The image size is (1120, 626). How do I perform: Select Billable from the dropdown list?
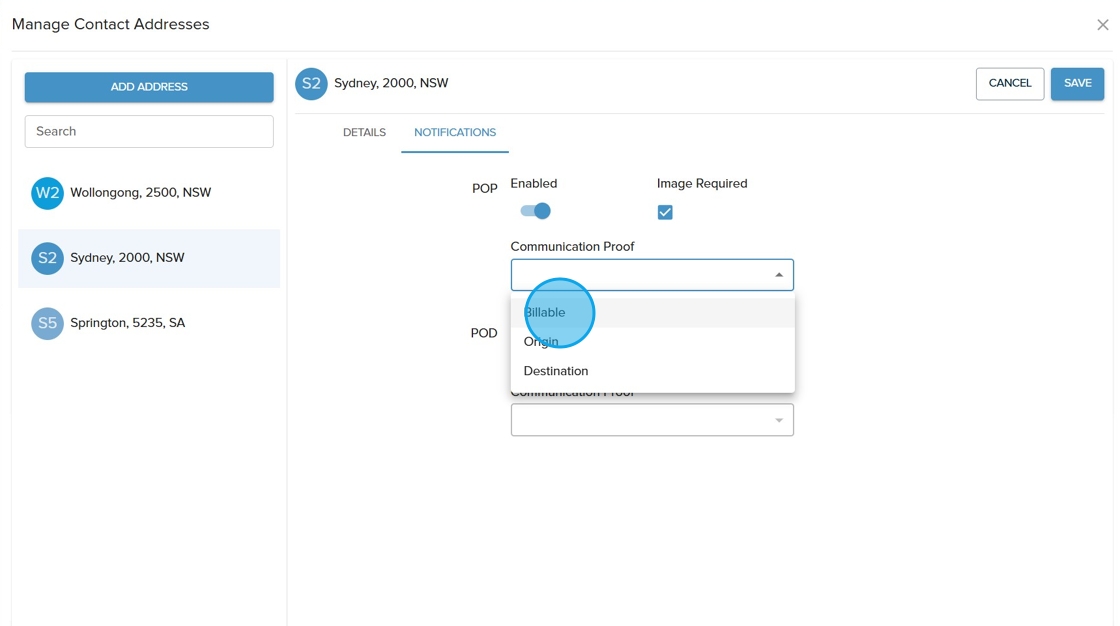tap(545, 313)
